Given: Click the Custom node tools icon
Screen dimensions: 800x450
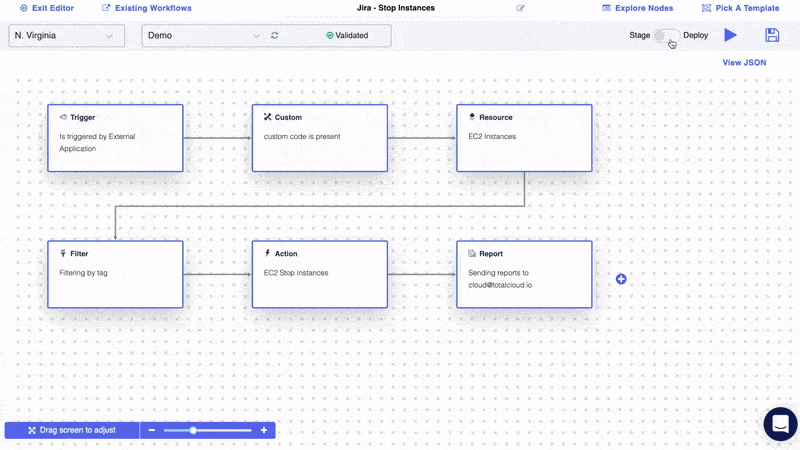Looking at the screenshot, I should 267,117.
